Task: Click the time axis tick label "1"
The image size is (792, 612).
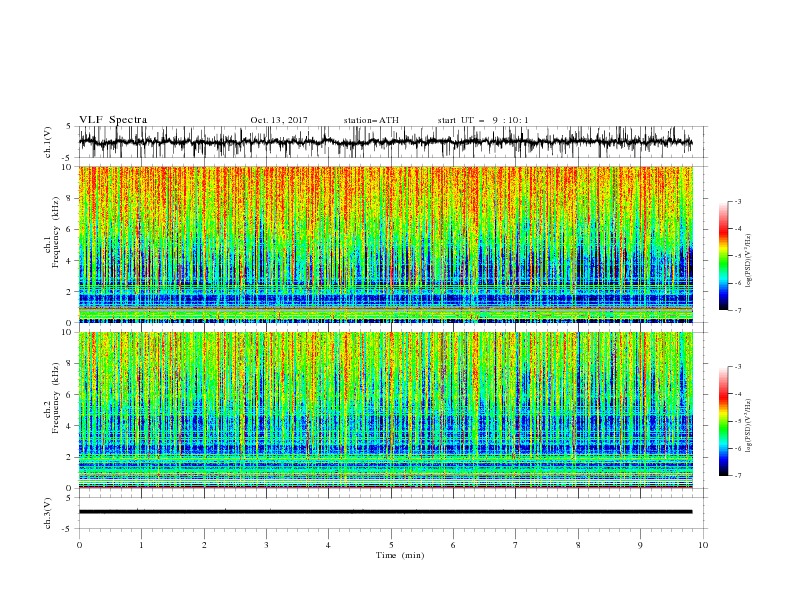Action: click(141, 545)
